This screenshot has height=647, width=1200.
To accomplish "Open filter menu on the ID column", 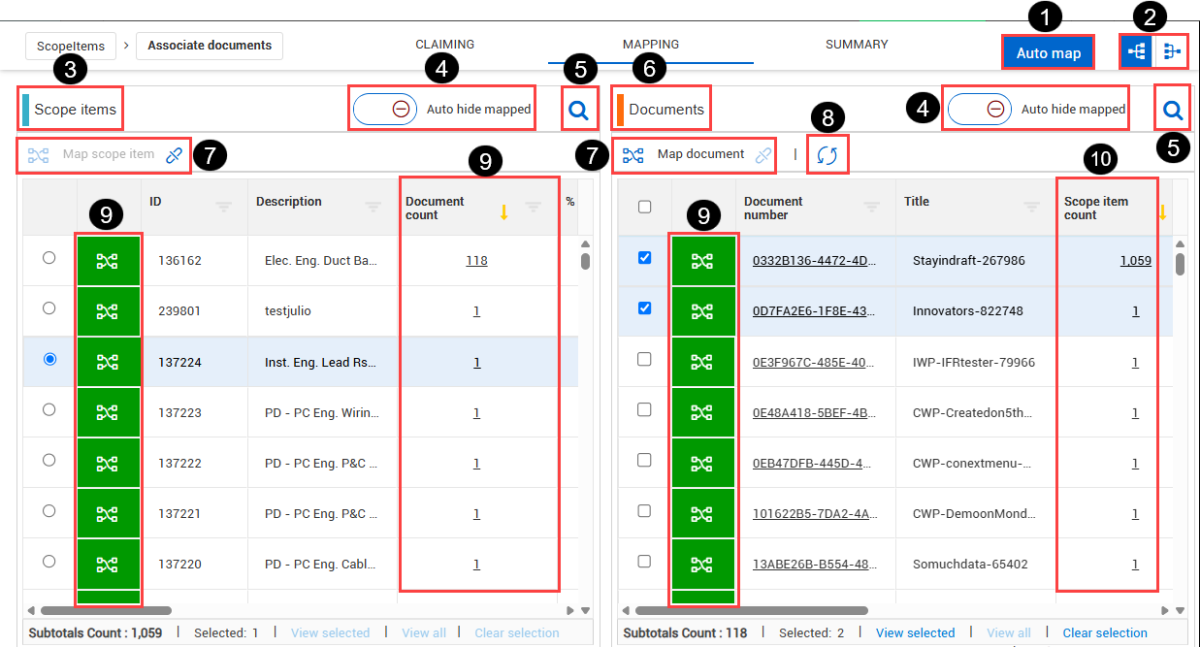I will pos(224,206).
